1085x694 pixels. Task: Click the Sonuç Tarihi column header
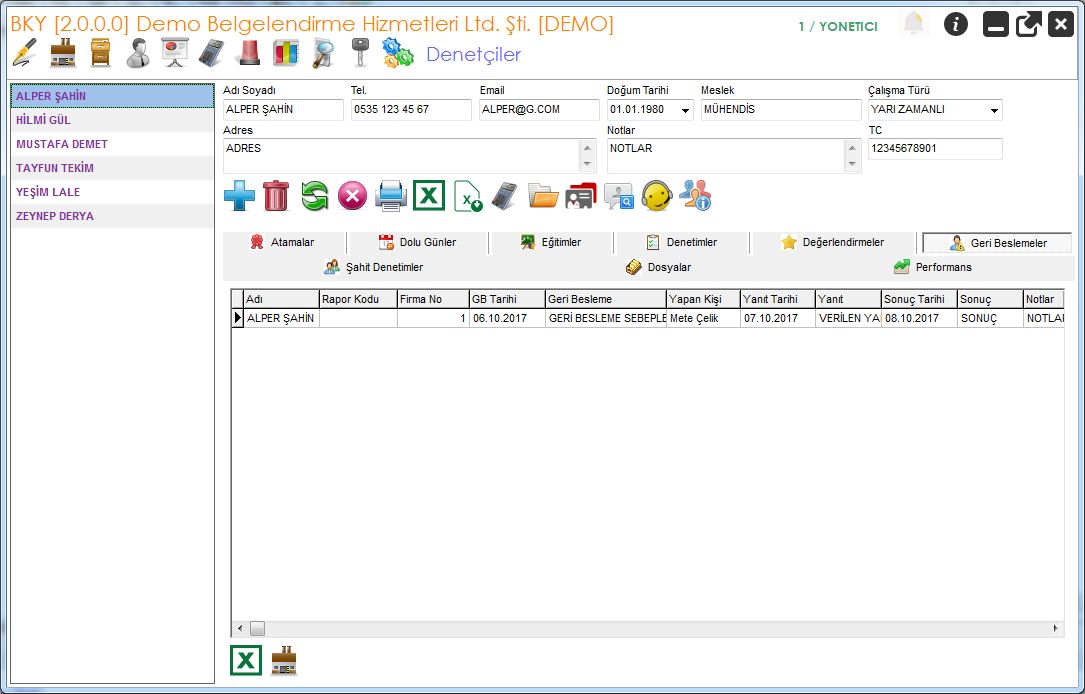point(919,299)
